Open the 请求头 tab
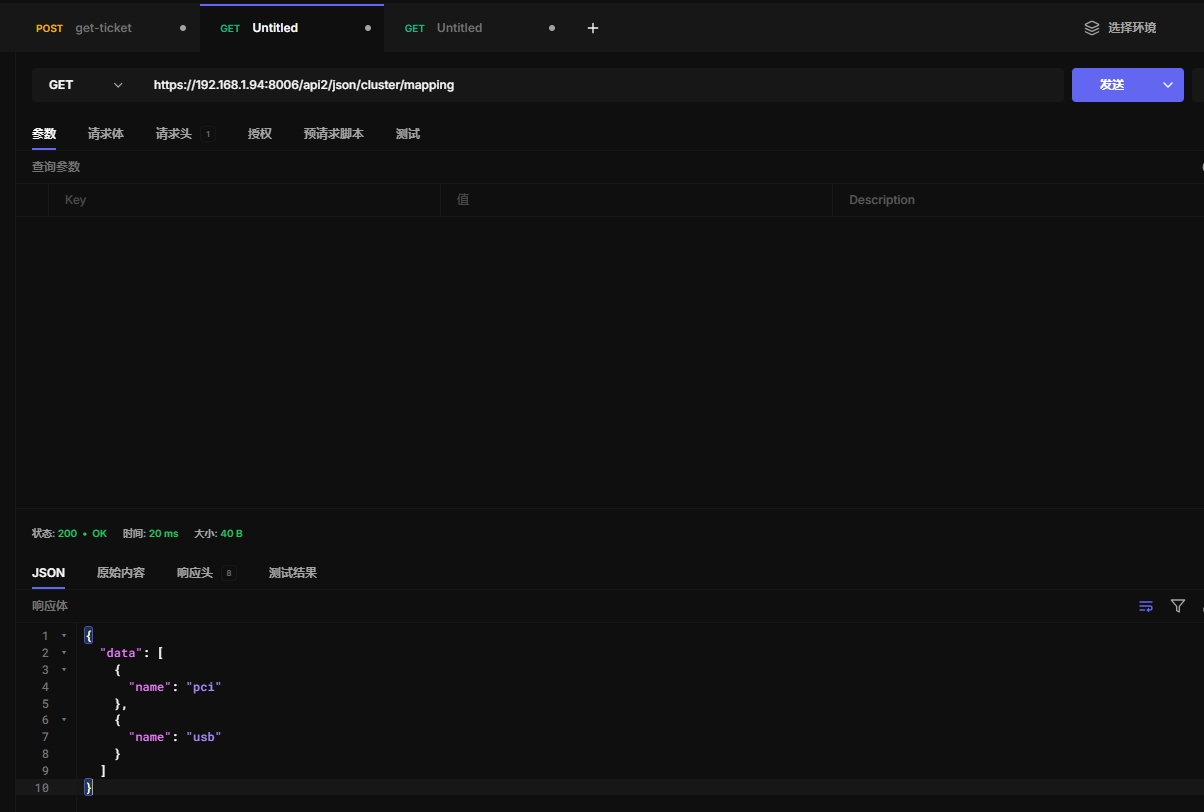Viewport: 1204px width, 812px height. (x=173, y=134)
